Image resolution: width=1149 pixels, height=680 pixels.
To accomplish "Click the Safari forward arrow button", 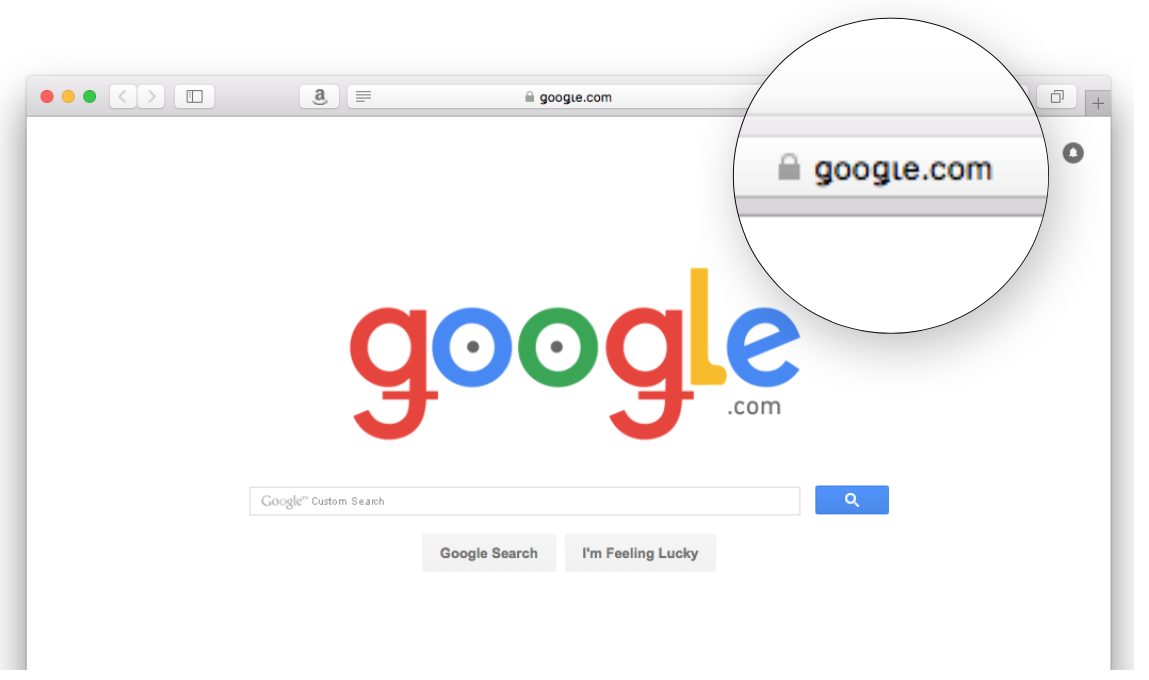I will point(151,97).
